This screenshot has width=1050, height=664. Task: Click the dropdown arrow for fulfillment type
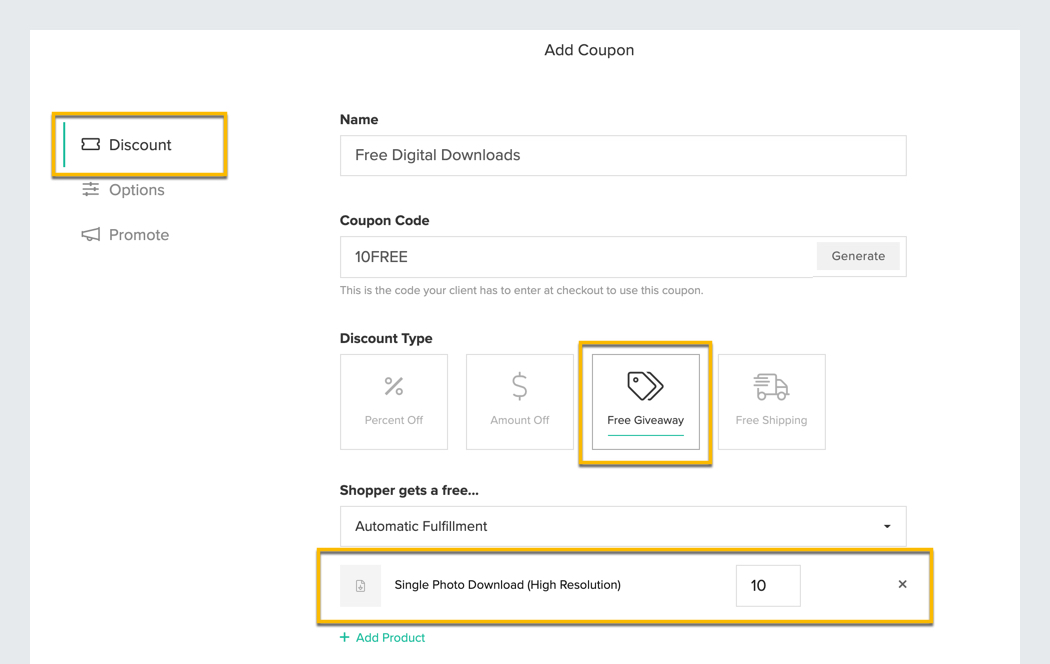click(x=887, y=526)
